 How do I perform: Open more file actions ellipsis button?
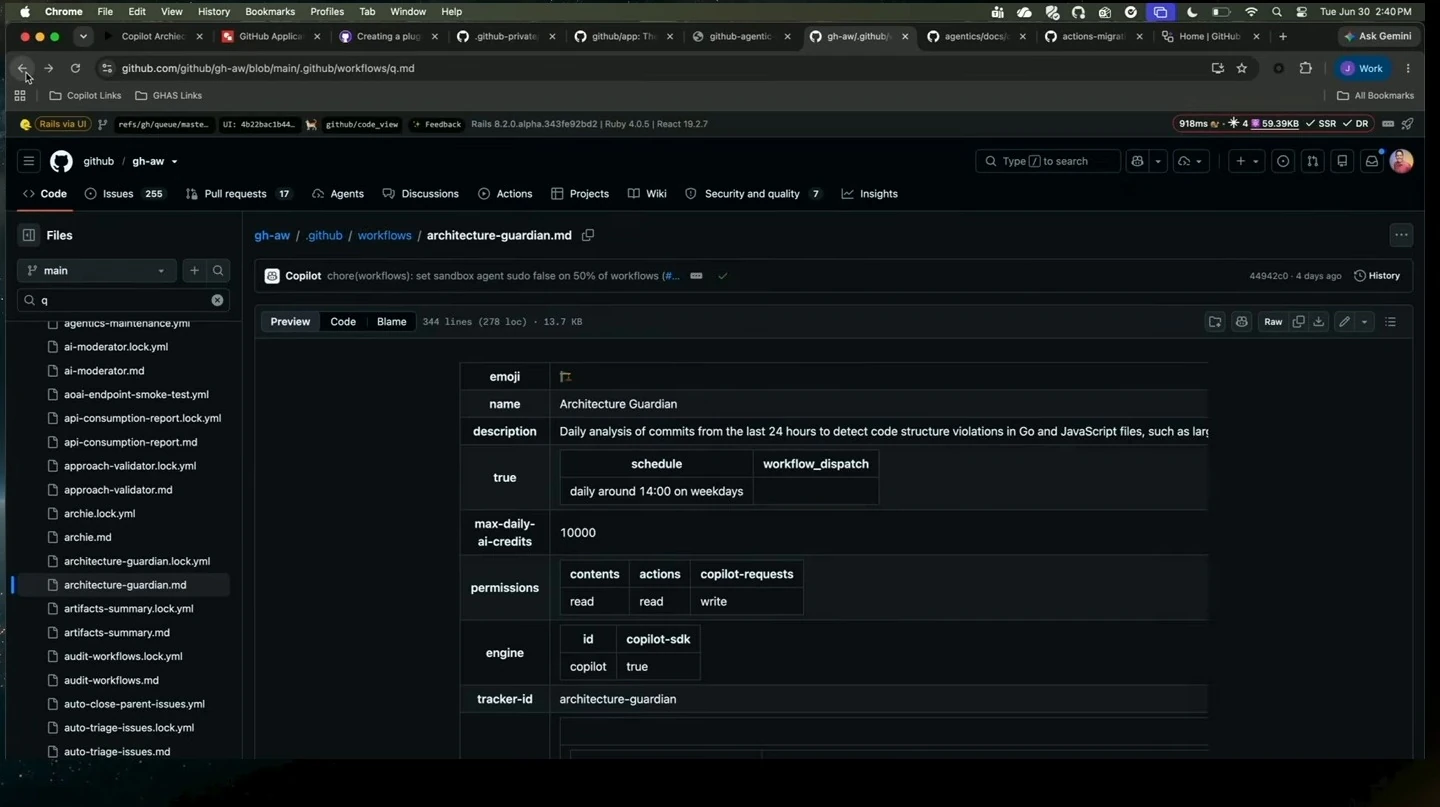(1401, 235)
